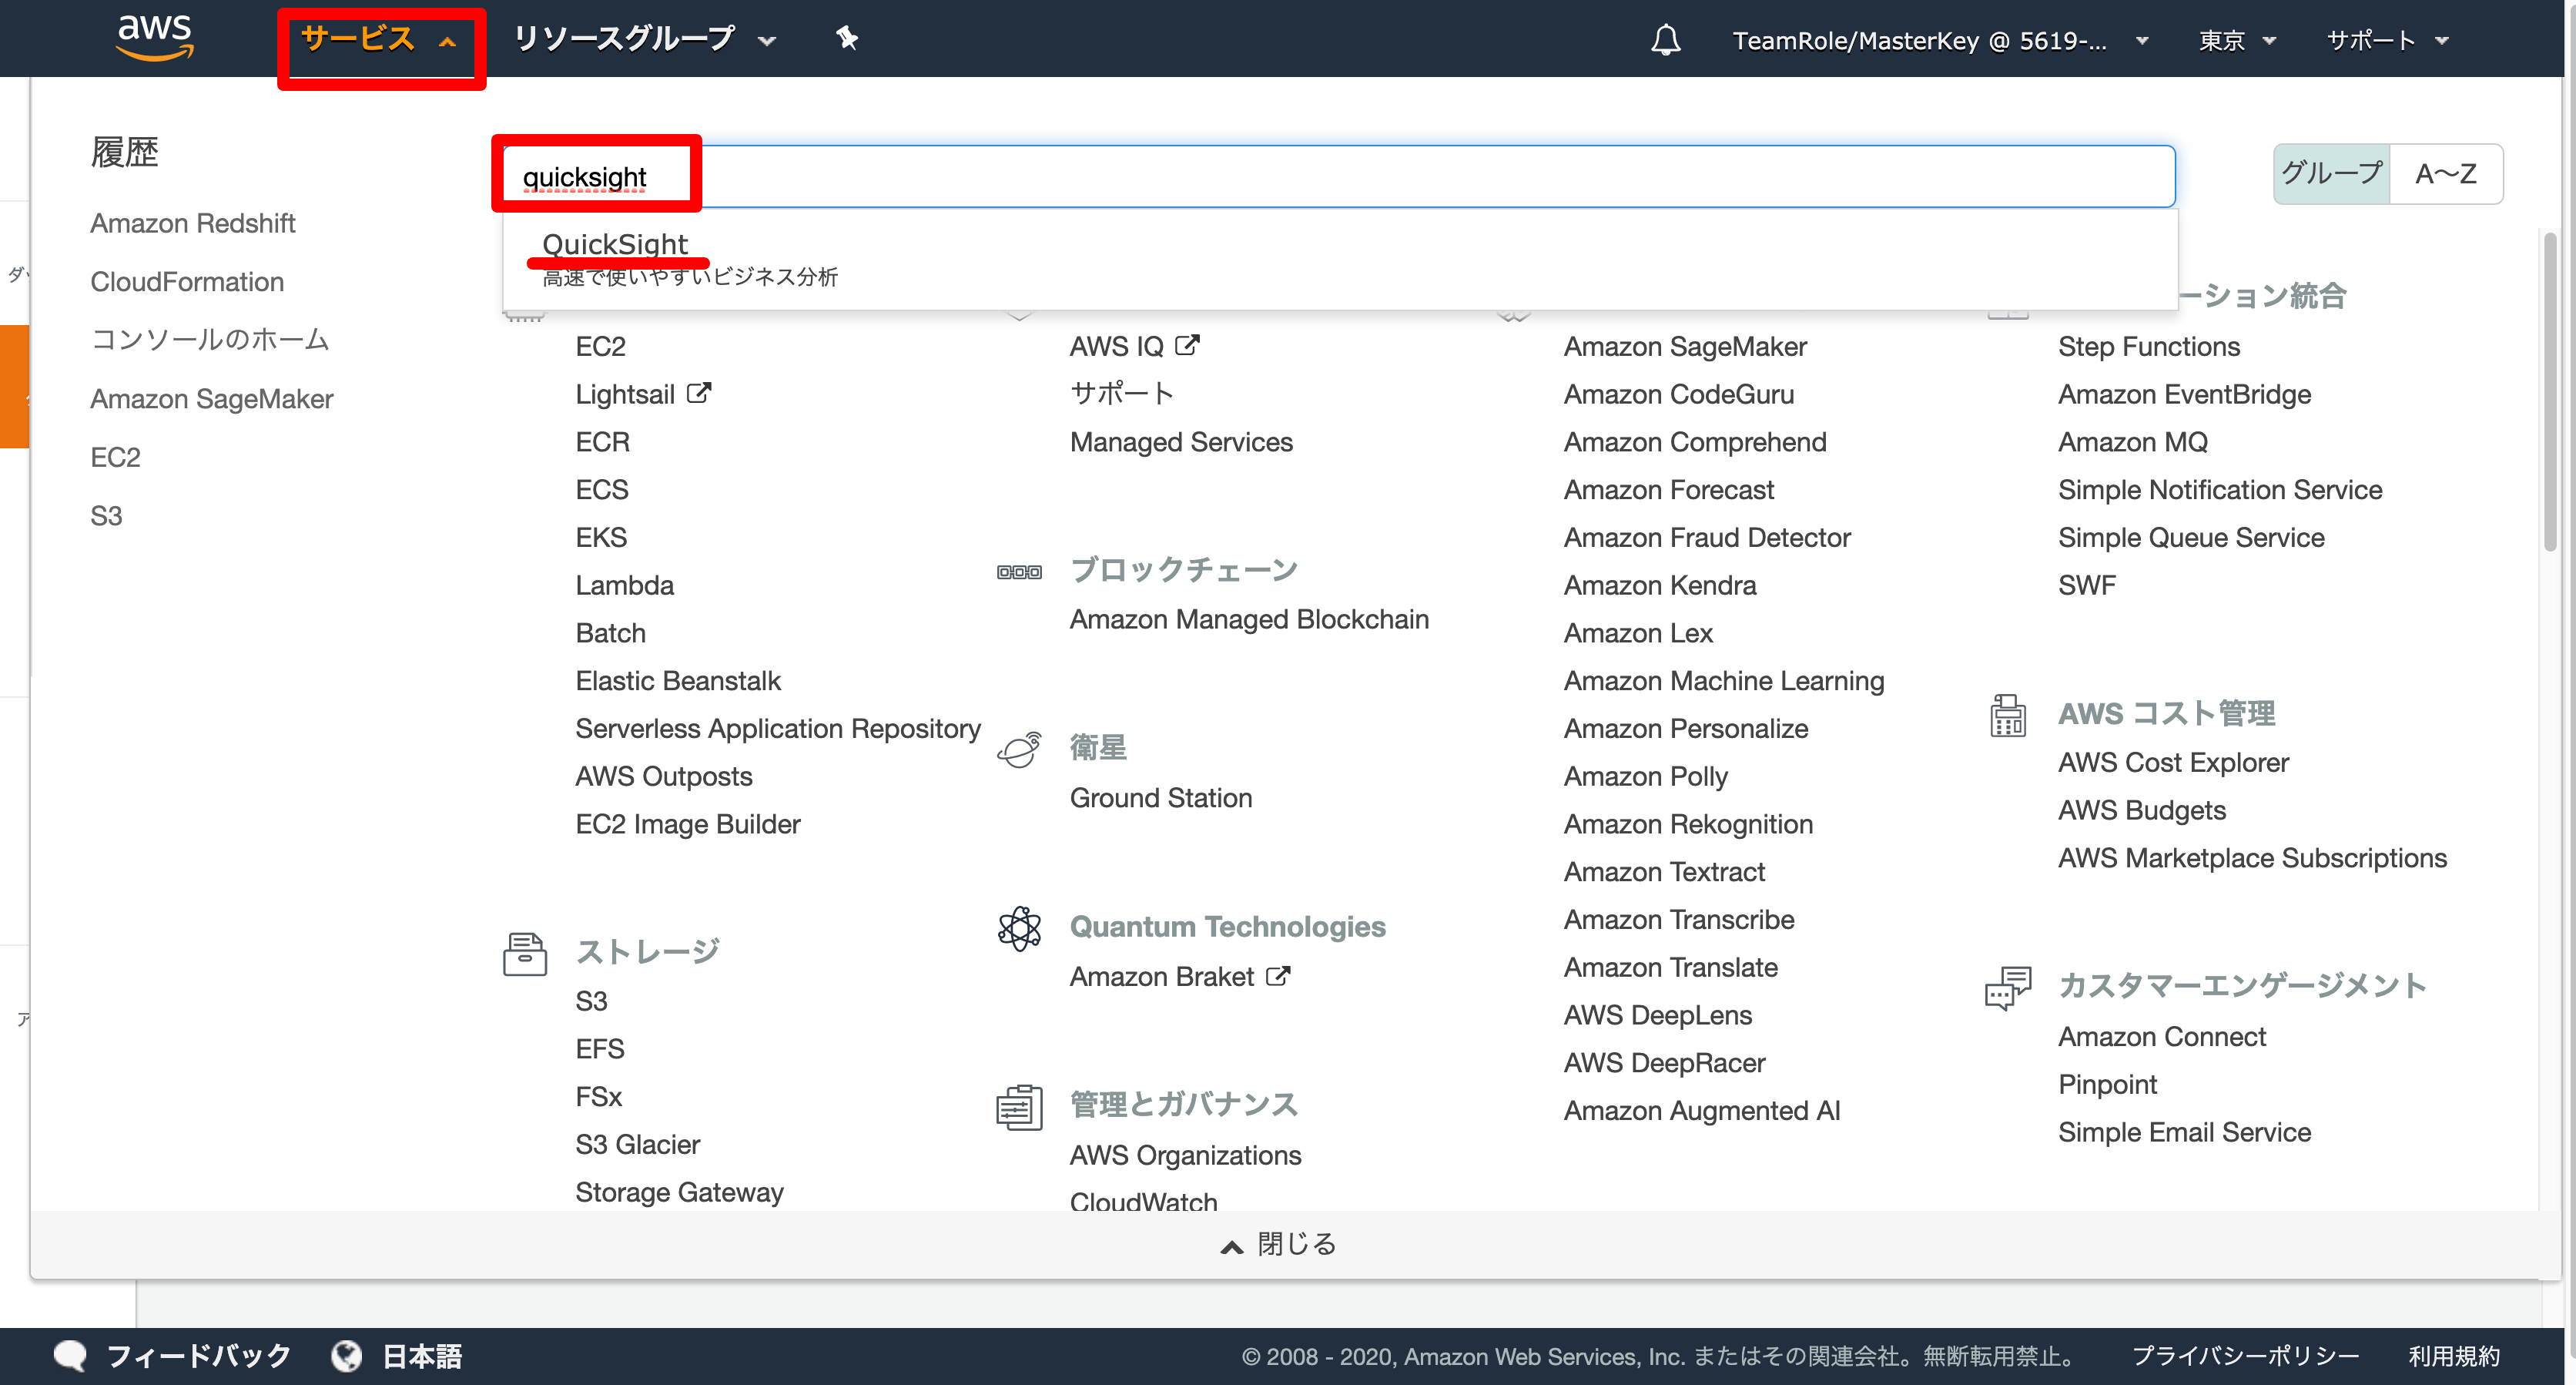Screen dimensions: 2576x1385
Task: Click the Satellite category planet icon
Action: click(1019, 749)
